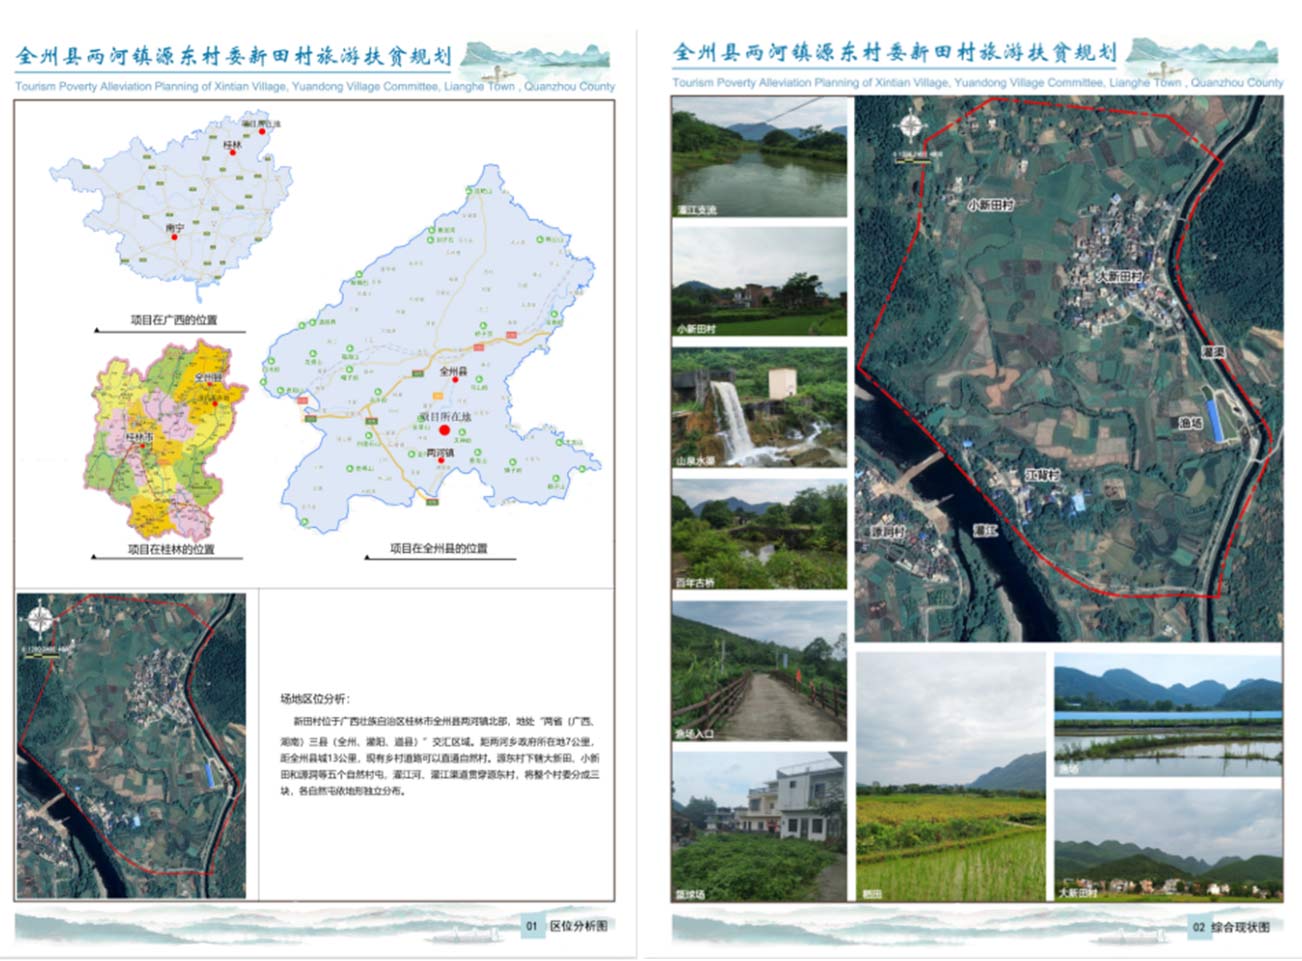1302x961 pixels.
Task: Open the 渔场 pond and mountains photo
Action: [1168, 716]
